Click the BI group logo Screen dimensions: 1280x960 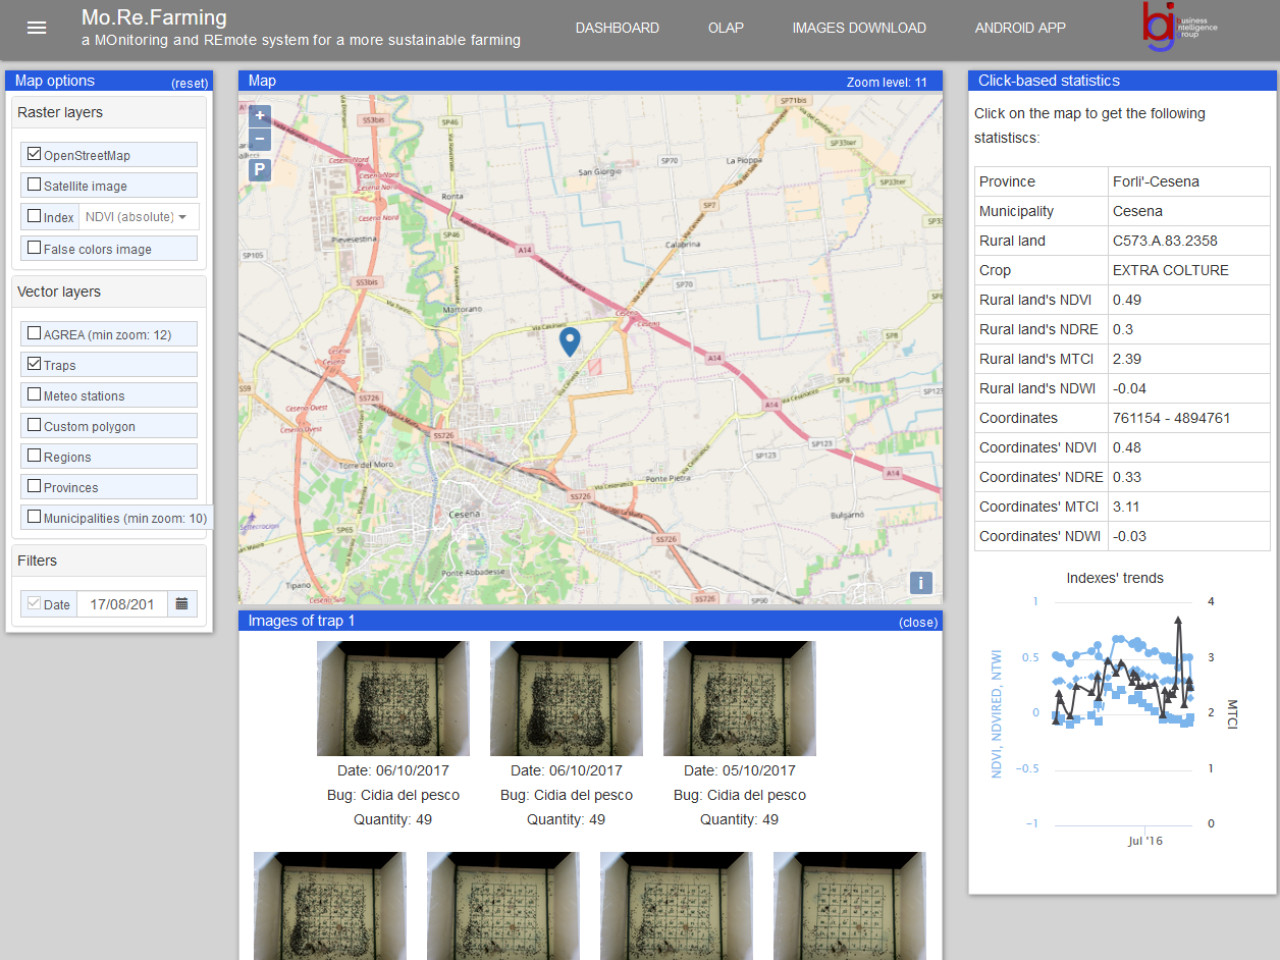pyautogui.click(x=1180, y=27)
